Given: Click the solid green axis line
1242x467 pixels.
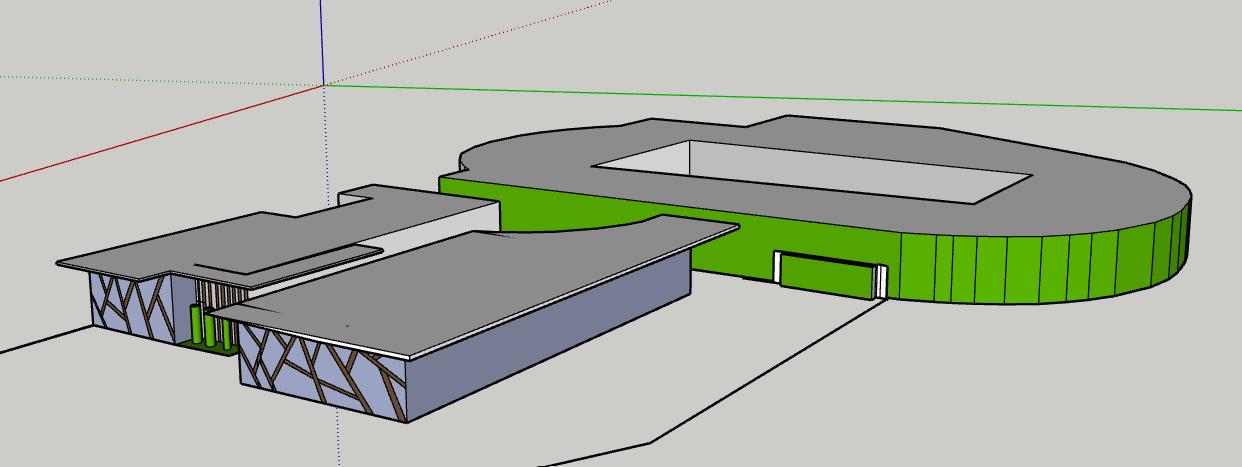Looking at the screenshot, I should 800,99.
